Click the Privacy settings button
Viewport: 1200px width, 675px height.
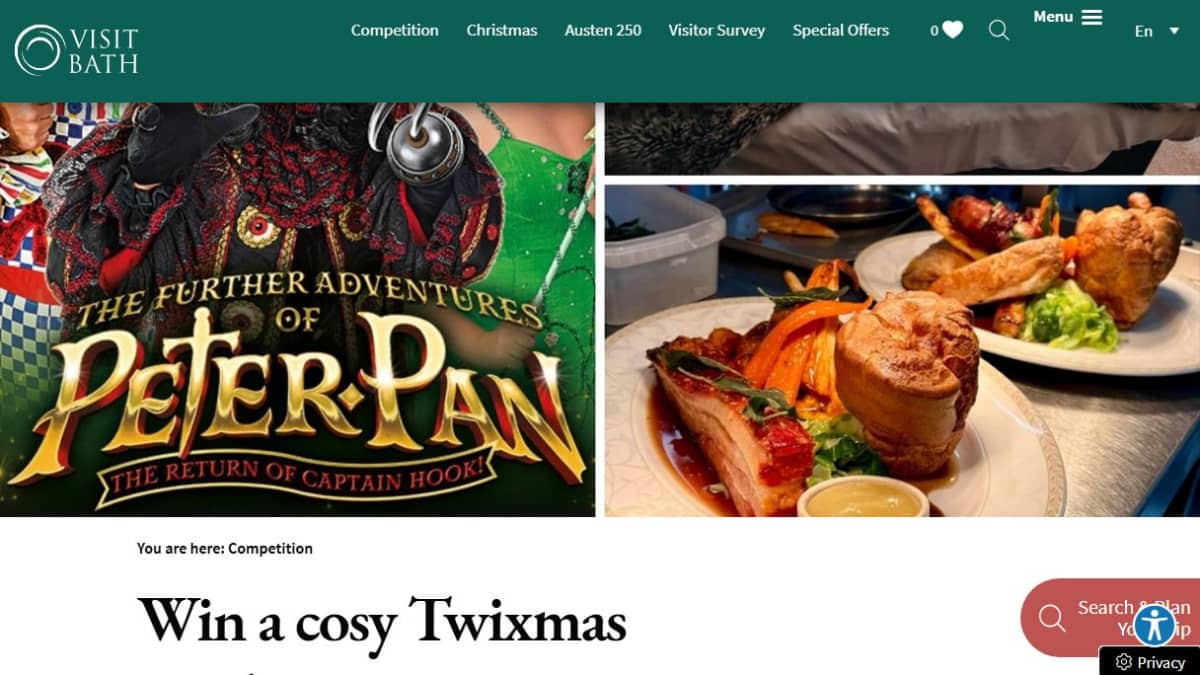(1150, 662)
